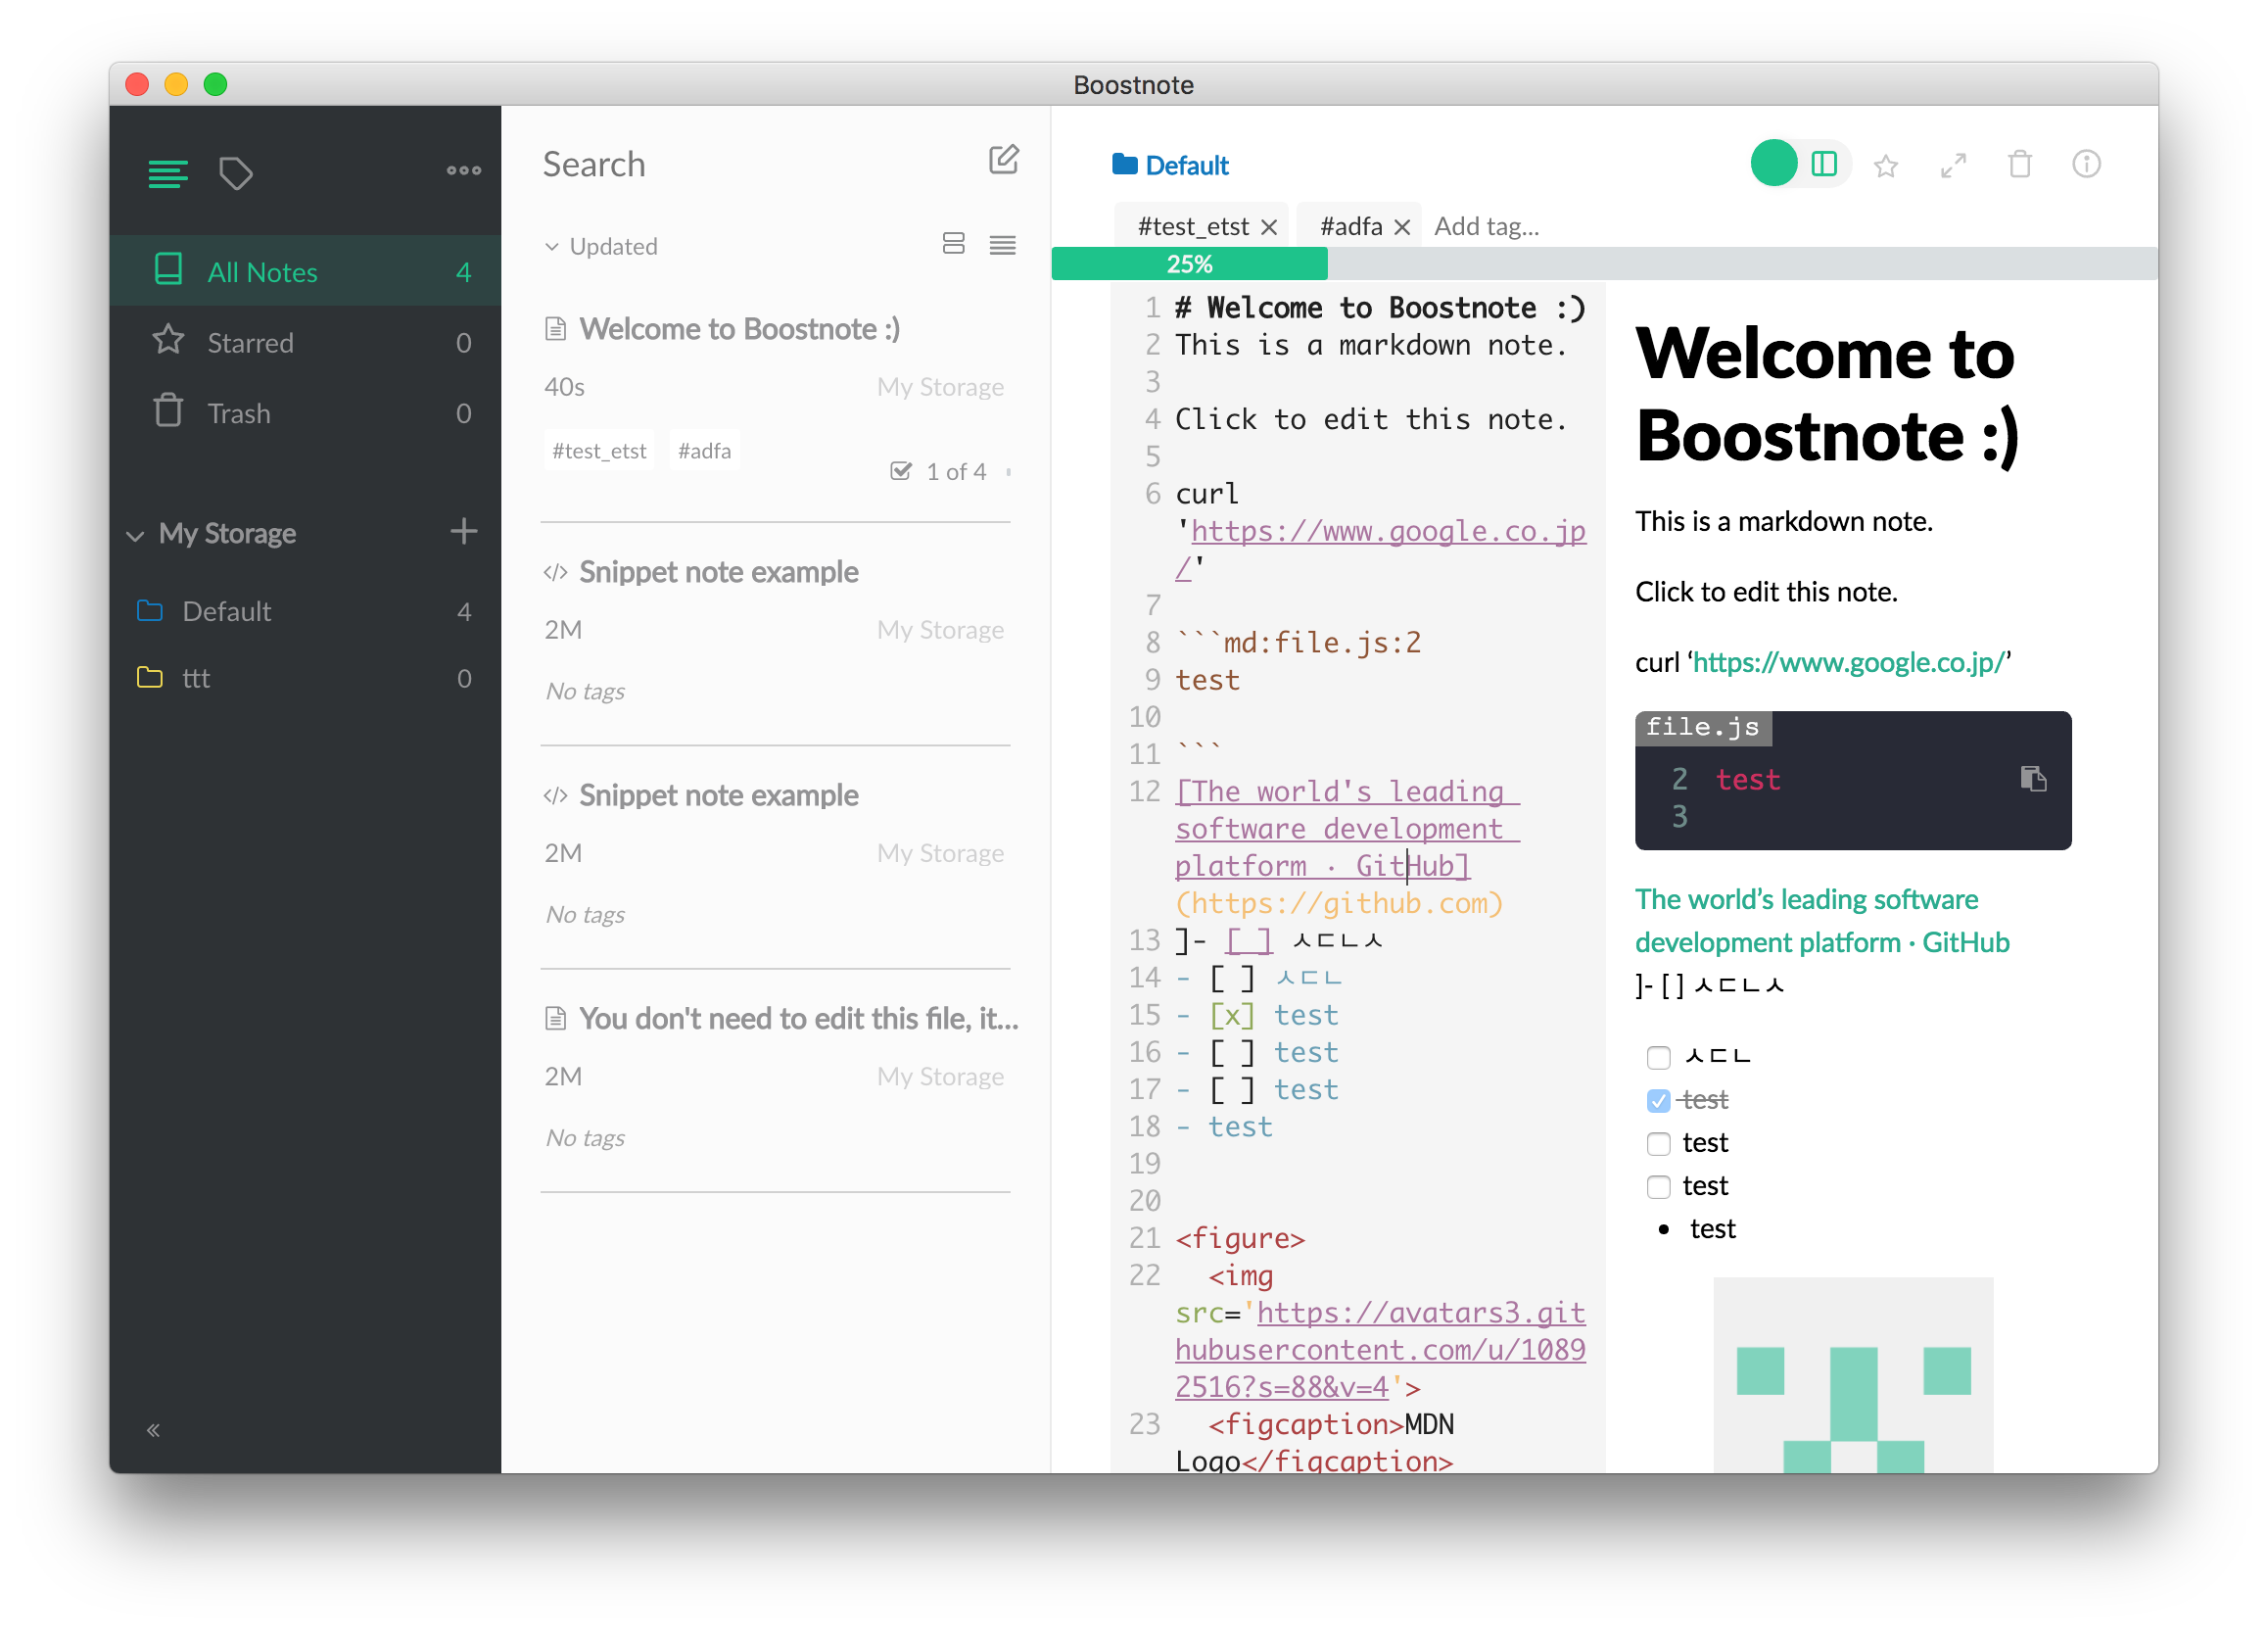Image resolution: width=2268 pixels, height=1630 pixels.
Task: Open the Trash section
Action: (x=238, y=412)
